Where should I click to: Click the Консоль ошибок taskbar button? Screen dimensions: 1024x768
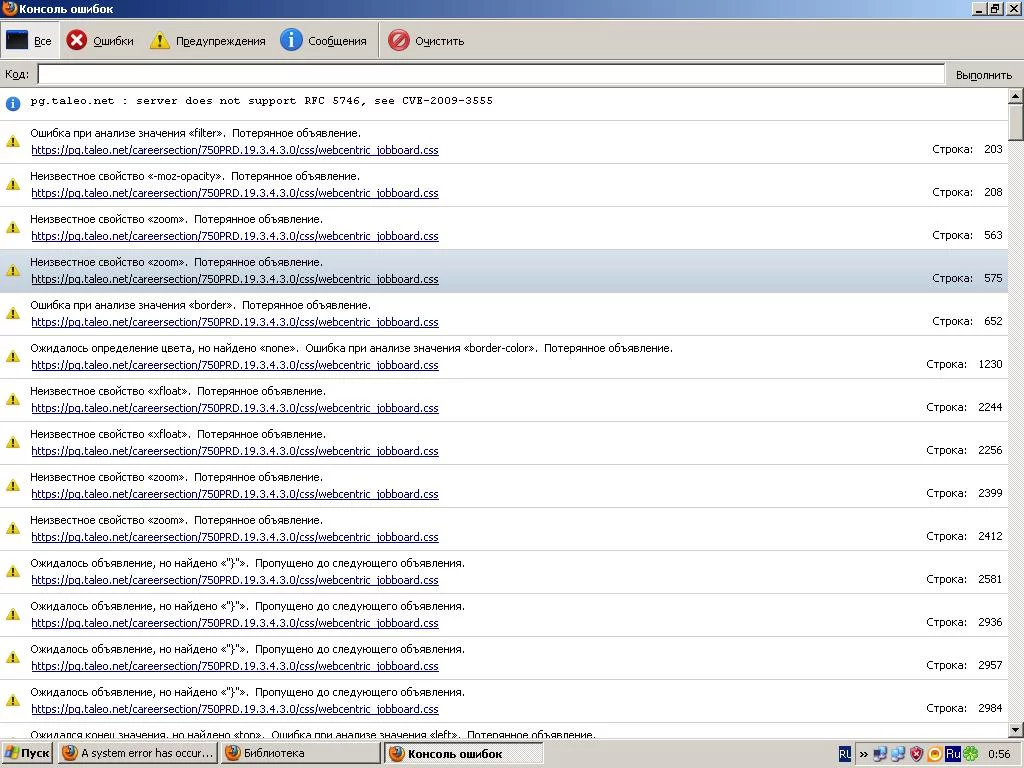click(463, 754)
